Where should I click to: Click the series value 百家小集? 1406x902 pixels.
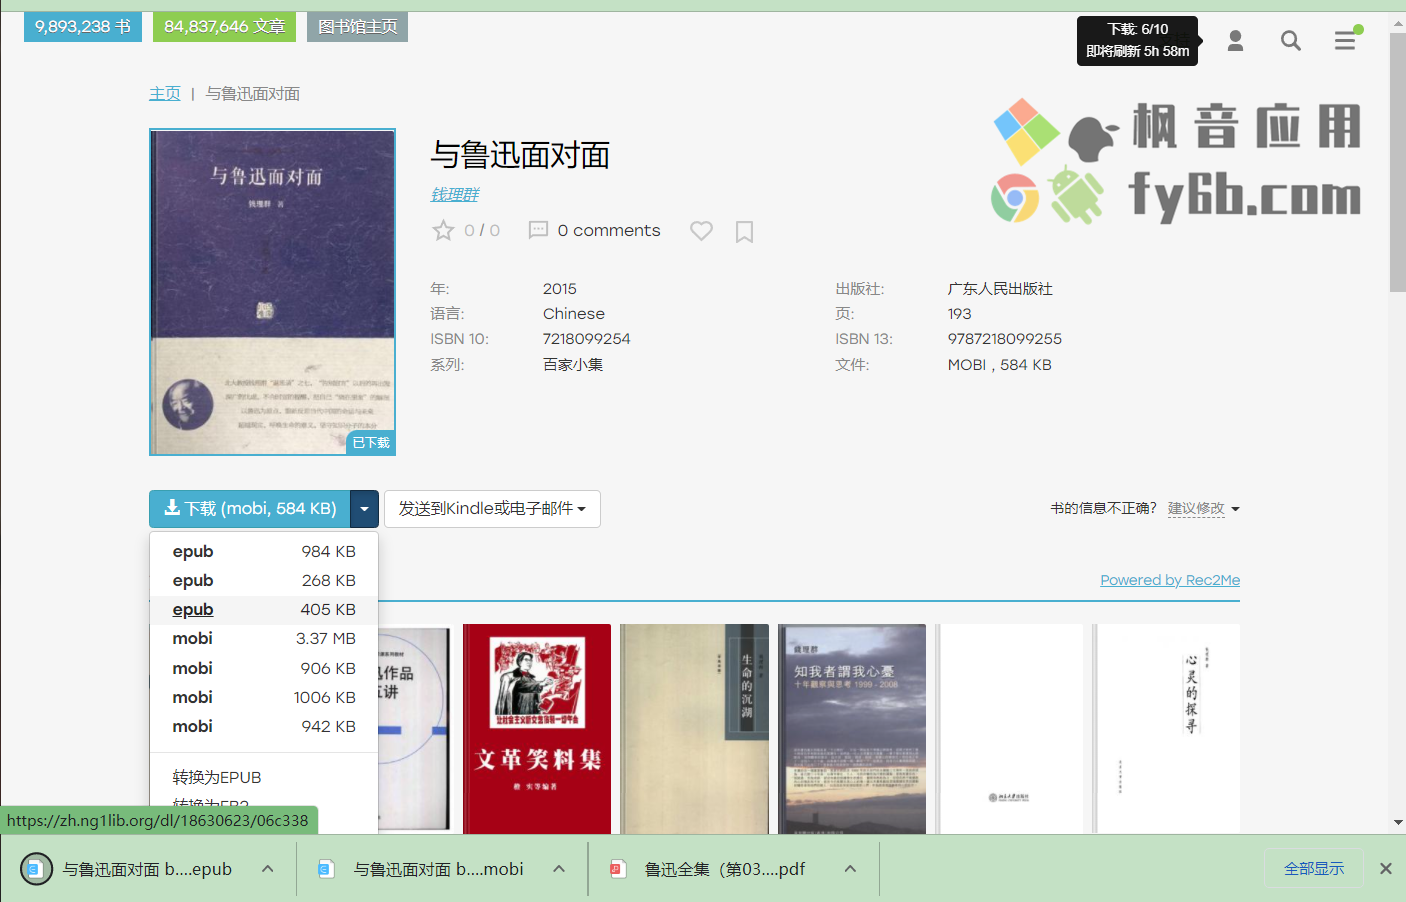coord(573,365)
